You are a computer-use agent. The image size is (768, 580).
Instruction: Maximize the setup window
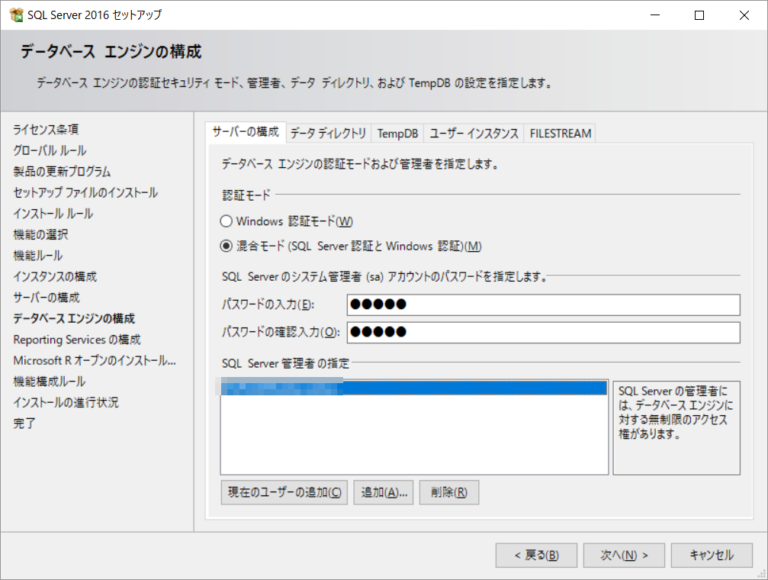(x=699, y=15)
